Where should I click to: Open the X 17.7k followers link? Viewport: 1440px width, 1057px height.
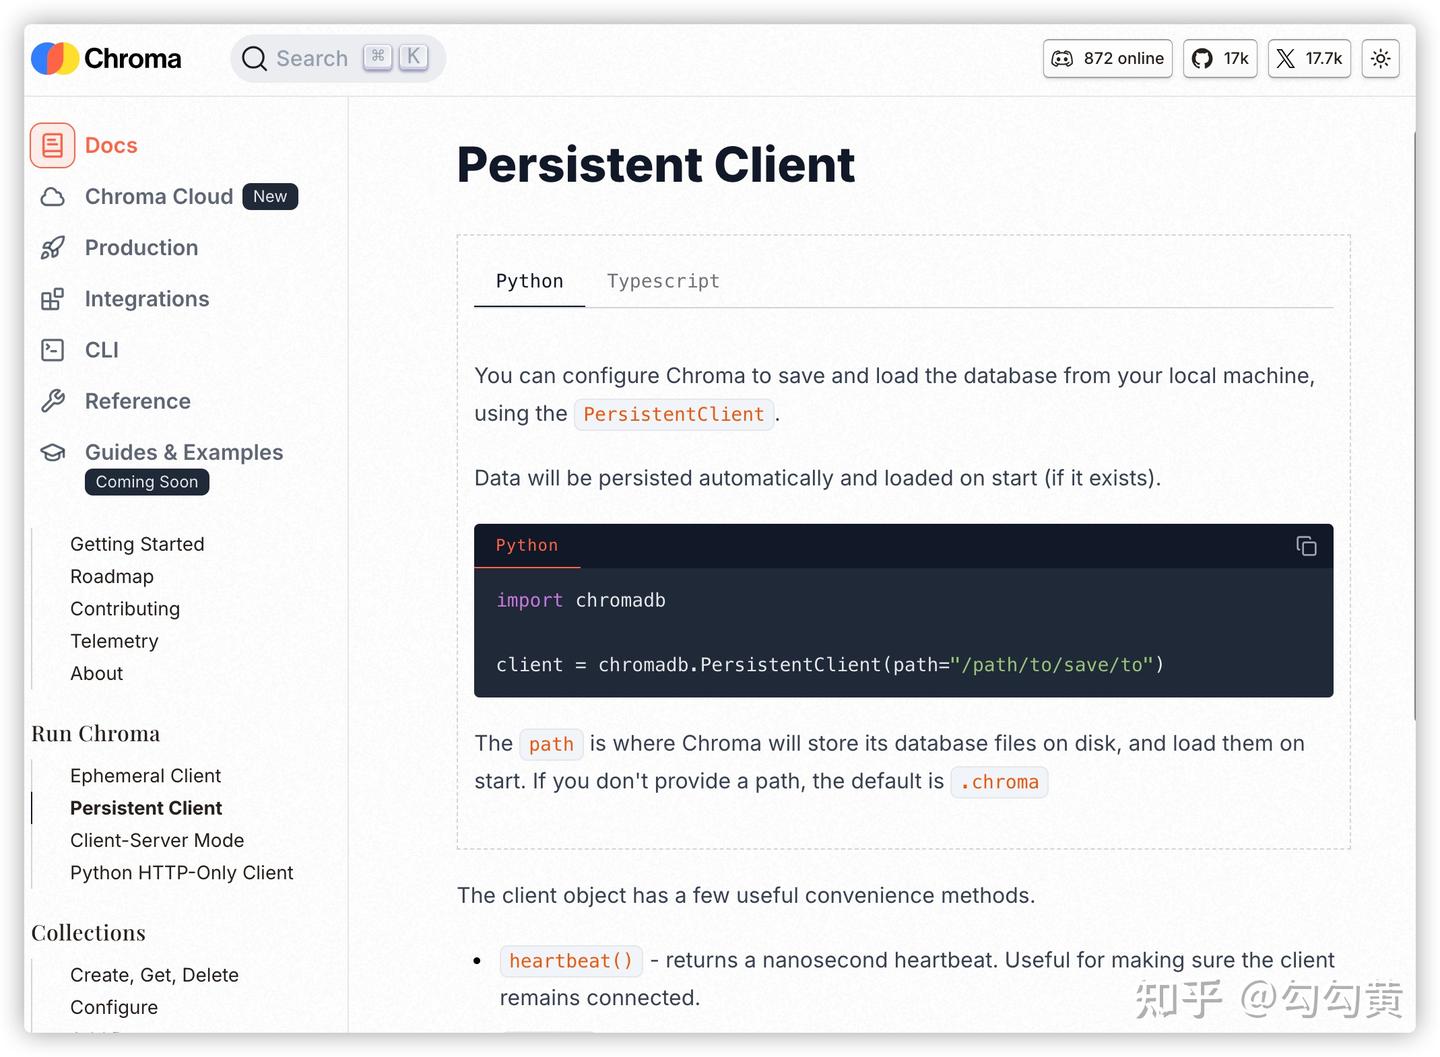(x=1309, y=59)
